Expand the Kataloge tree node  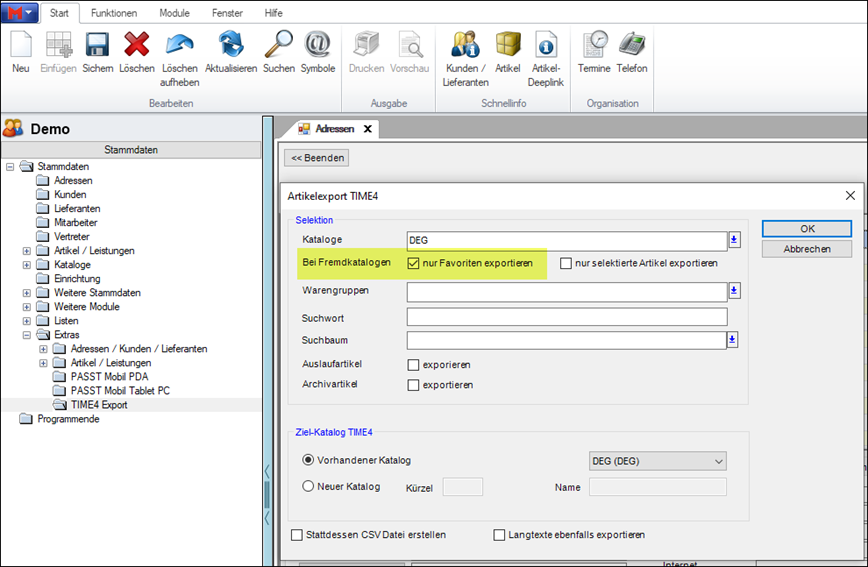(27, 265)
